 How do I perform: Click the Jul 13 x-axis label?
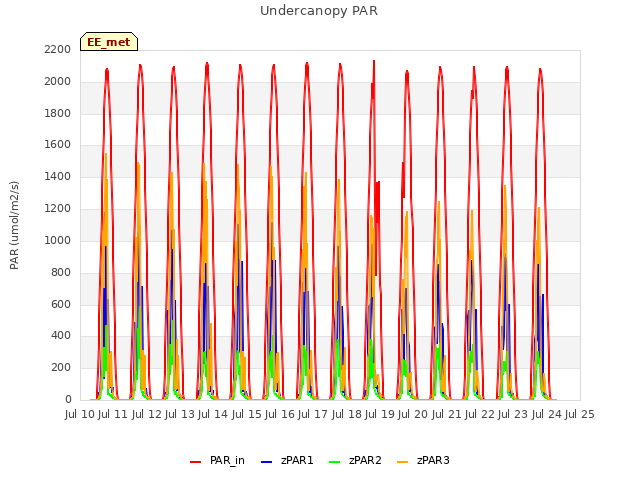click(180, 415)
